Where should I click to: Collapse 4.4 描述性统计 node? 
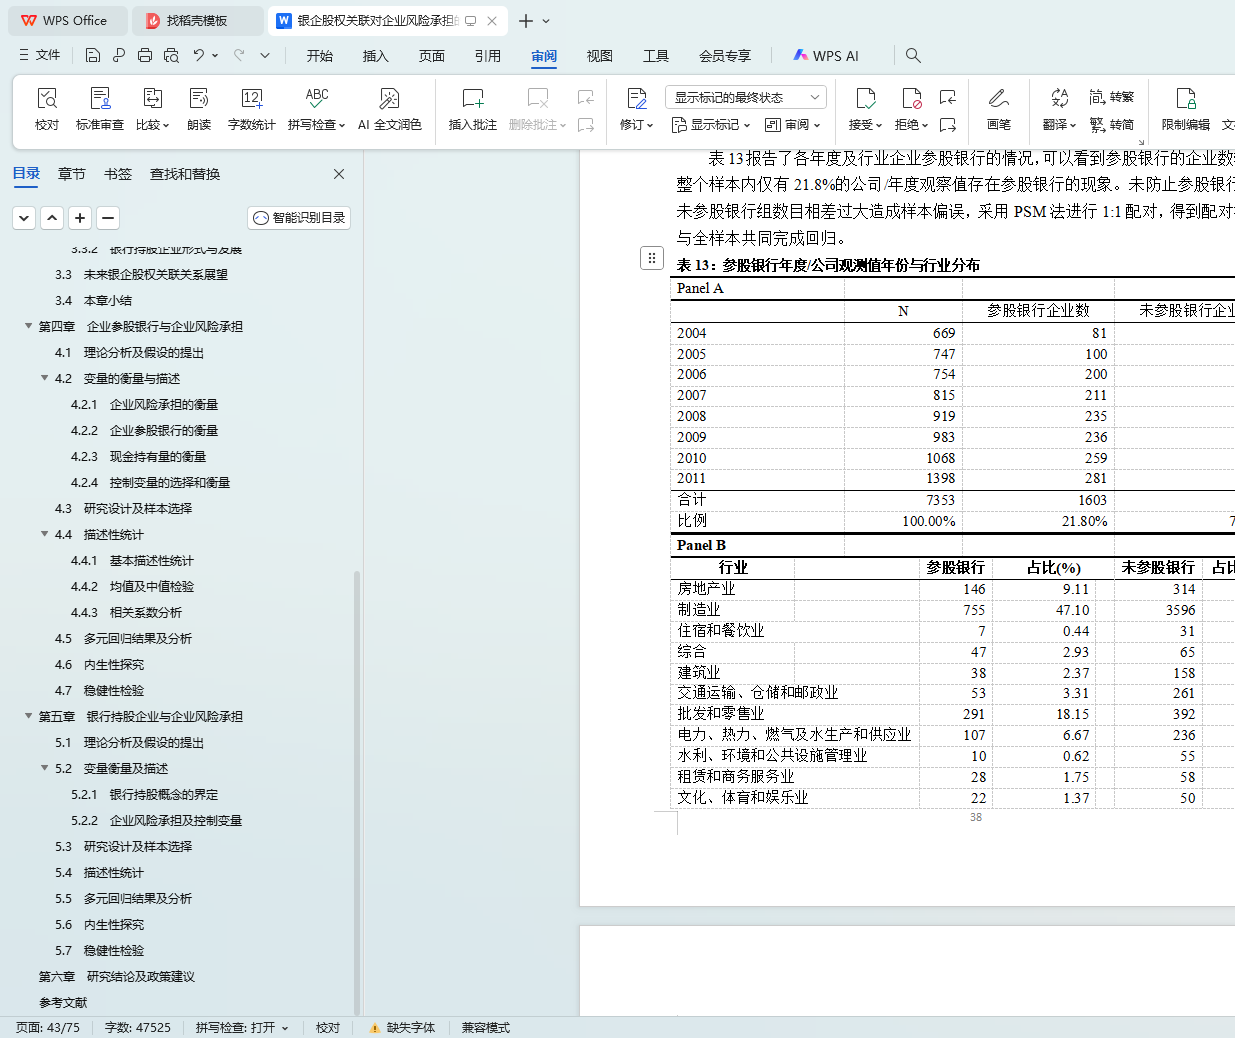click(44, 534)
